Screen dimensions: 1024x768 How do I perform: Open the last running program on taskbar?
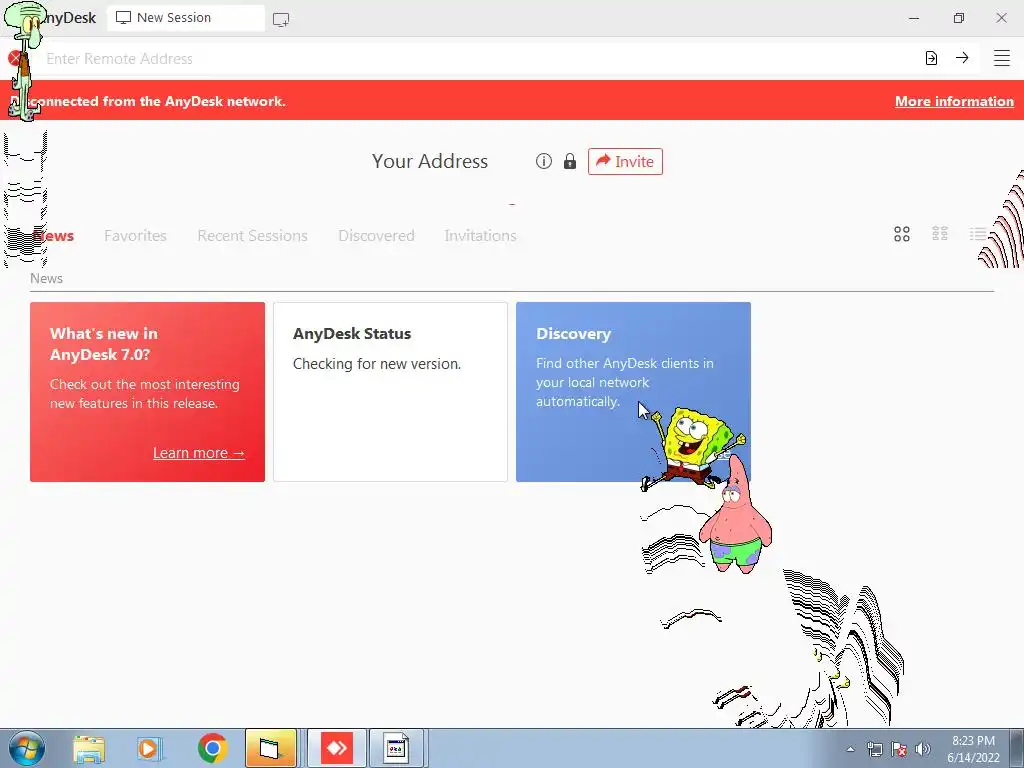(x=396, y=748)
